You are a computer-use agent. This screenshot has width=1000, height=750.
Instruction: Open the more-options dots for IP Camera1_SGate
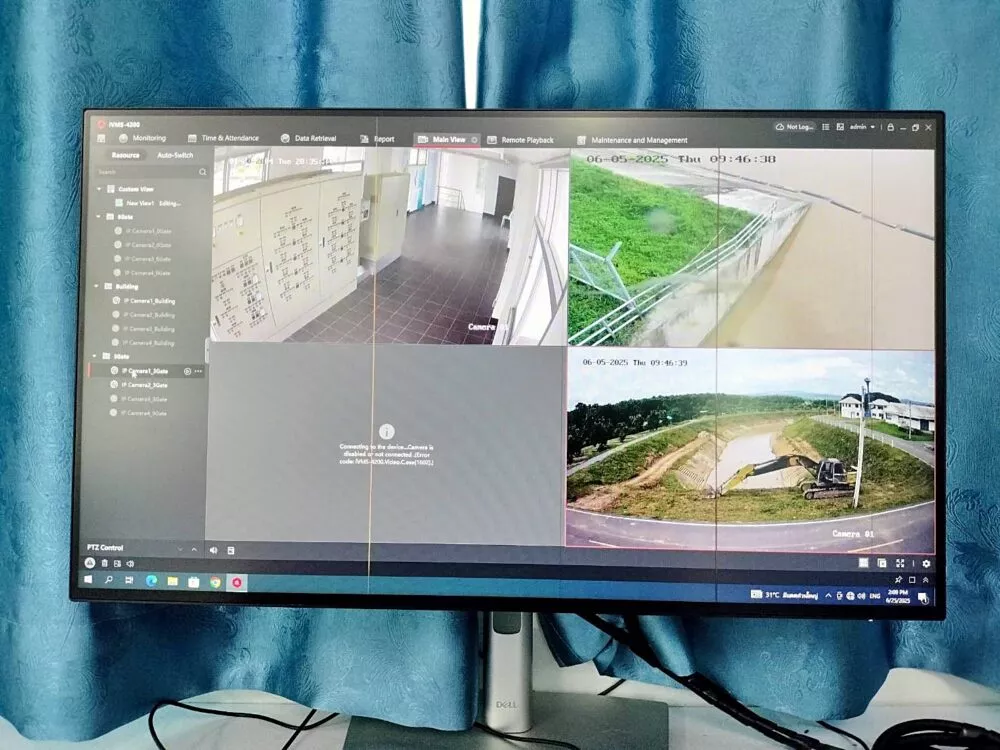tap(198, 371)
